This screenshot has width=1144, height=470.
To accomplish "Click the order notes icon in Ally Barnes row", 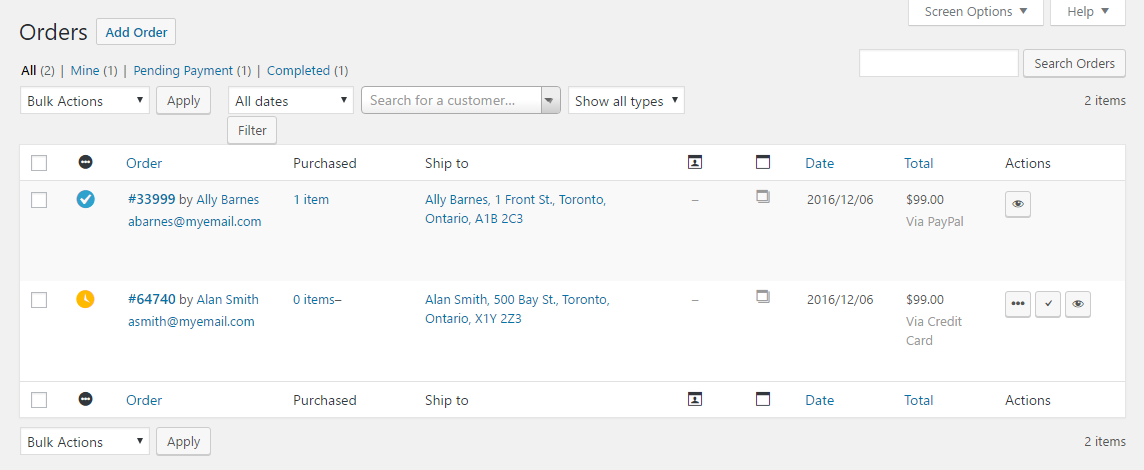I will [x=763, y=198].
